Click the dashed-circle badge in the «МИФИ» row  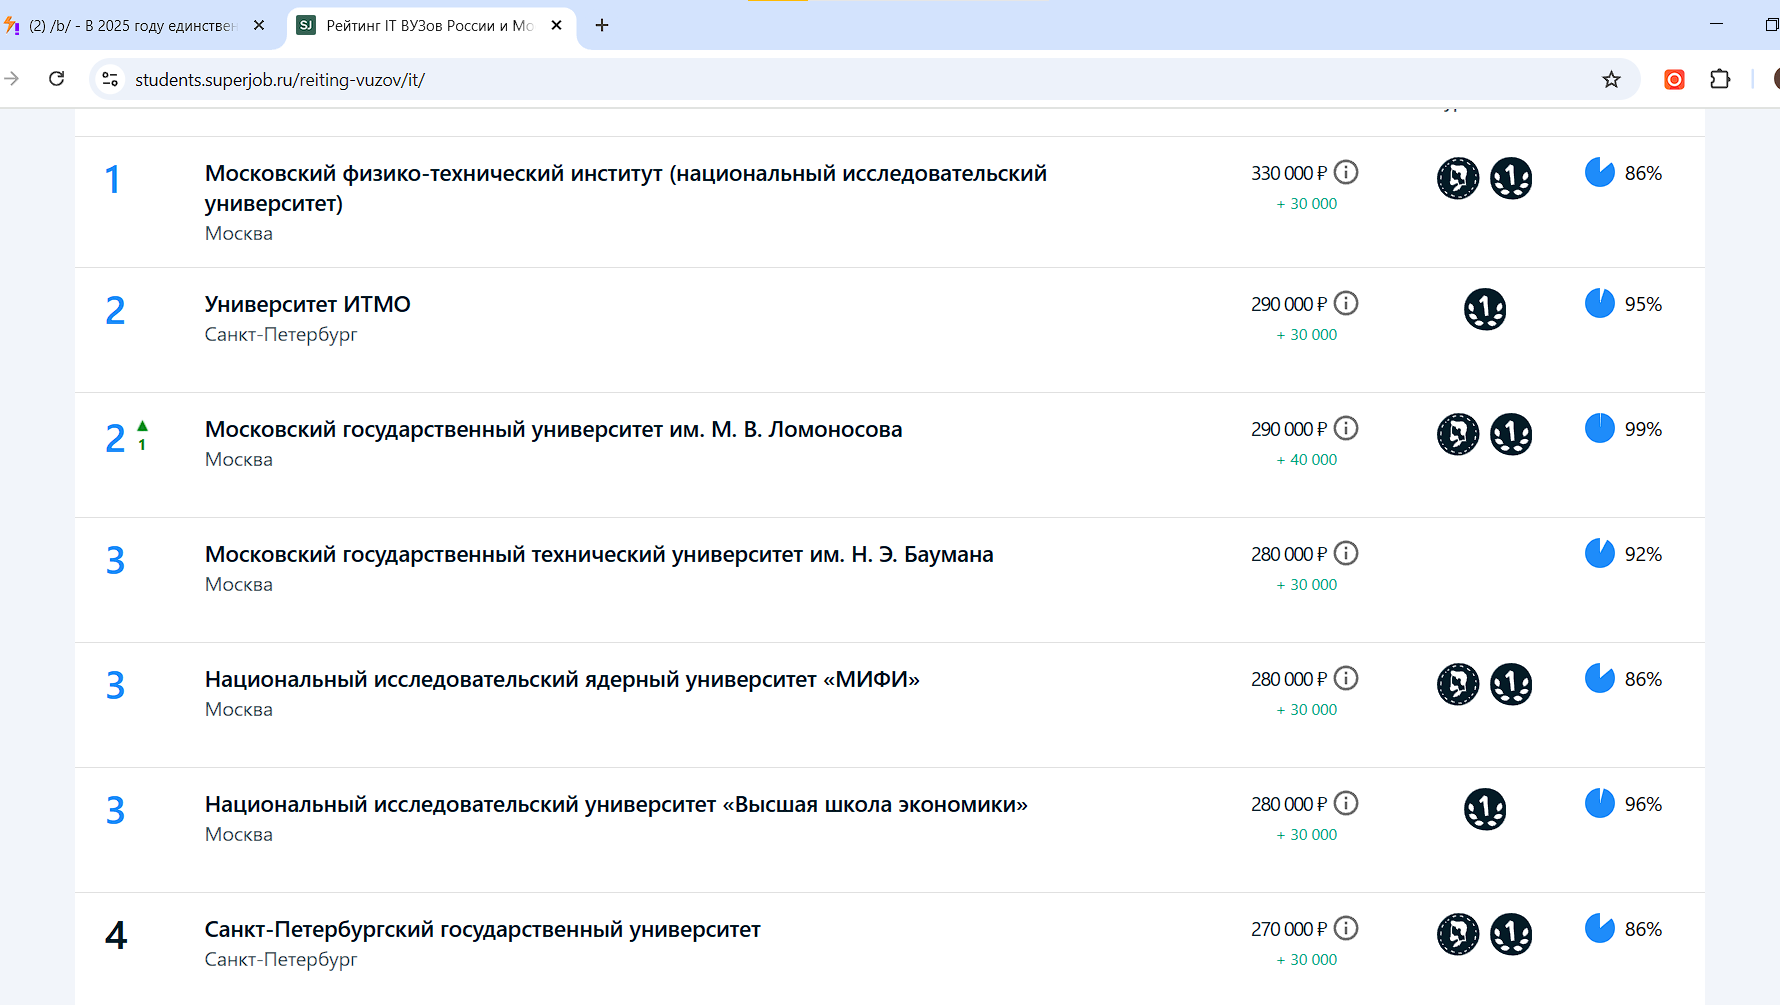(1458, 684)
